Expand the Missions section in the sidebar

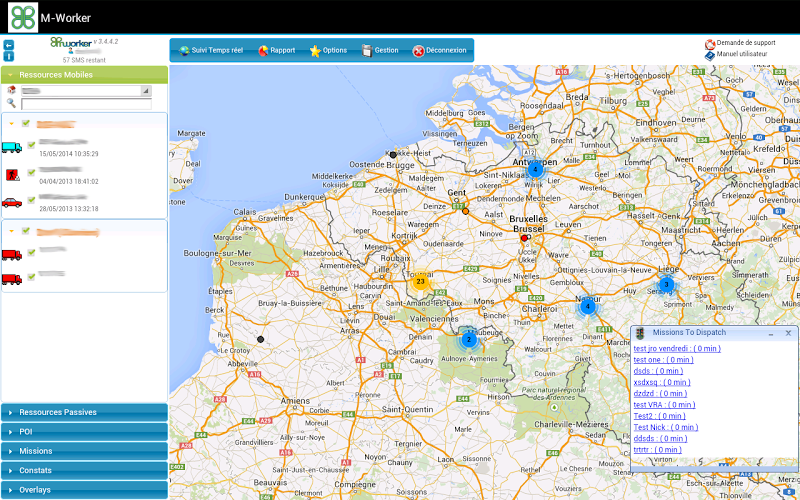tap(84, 451)
